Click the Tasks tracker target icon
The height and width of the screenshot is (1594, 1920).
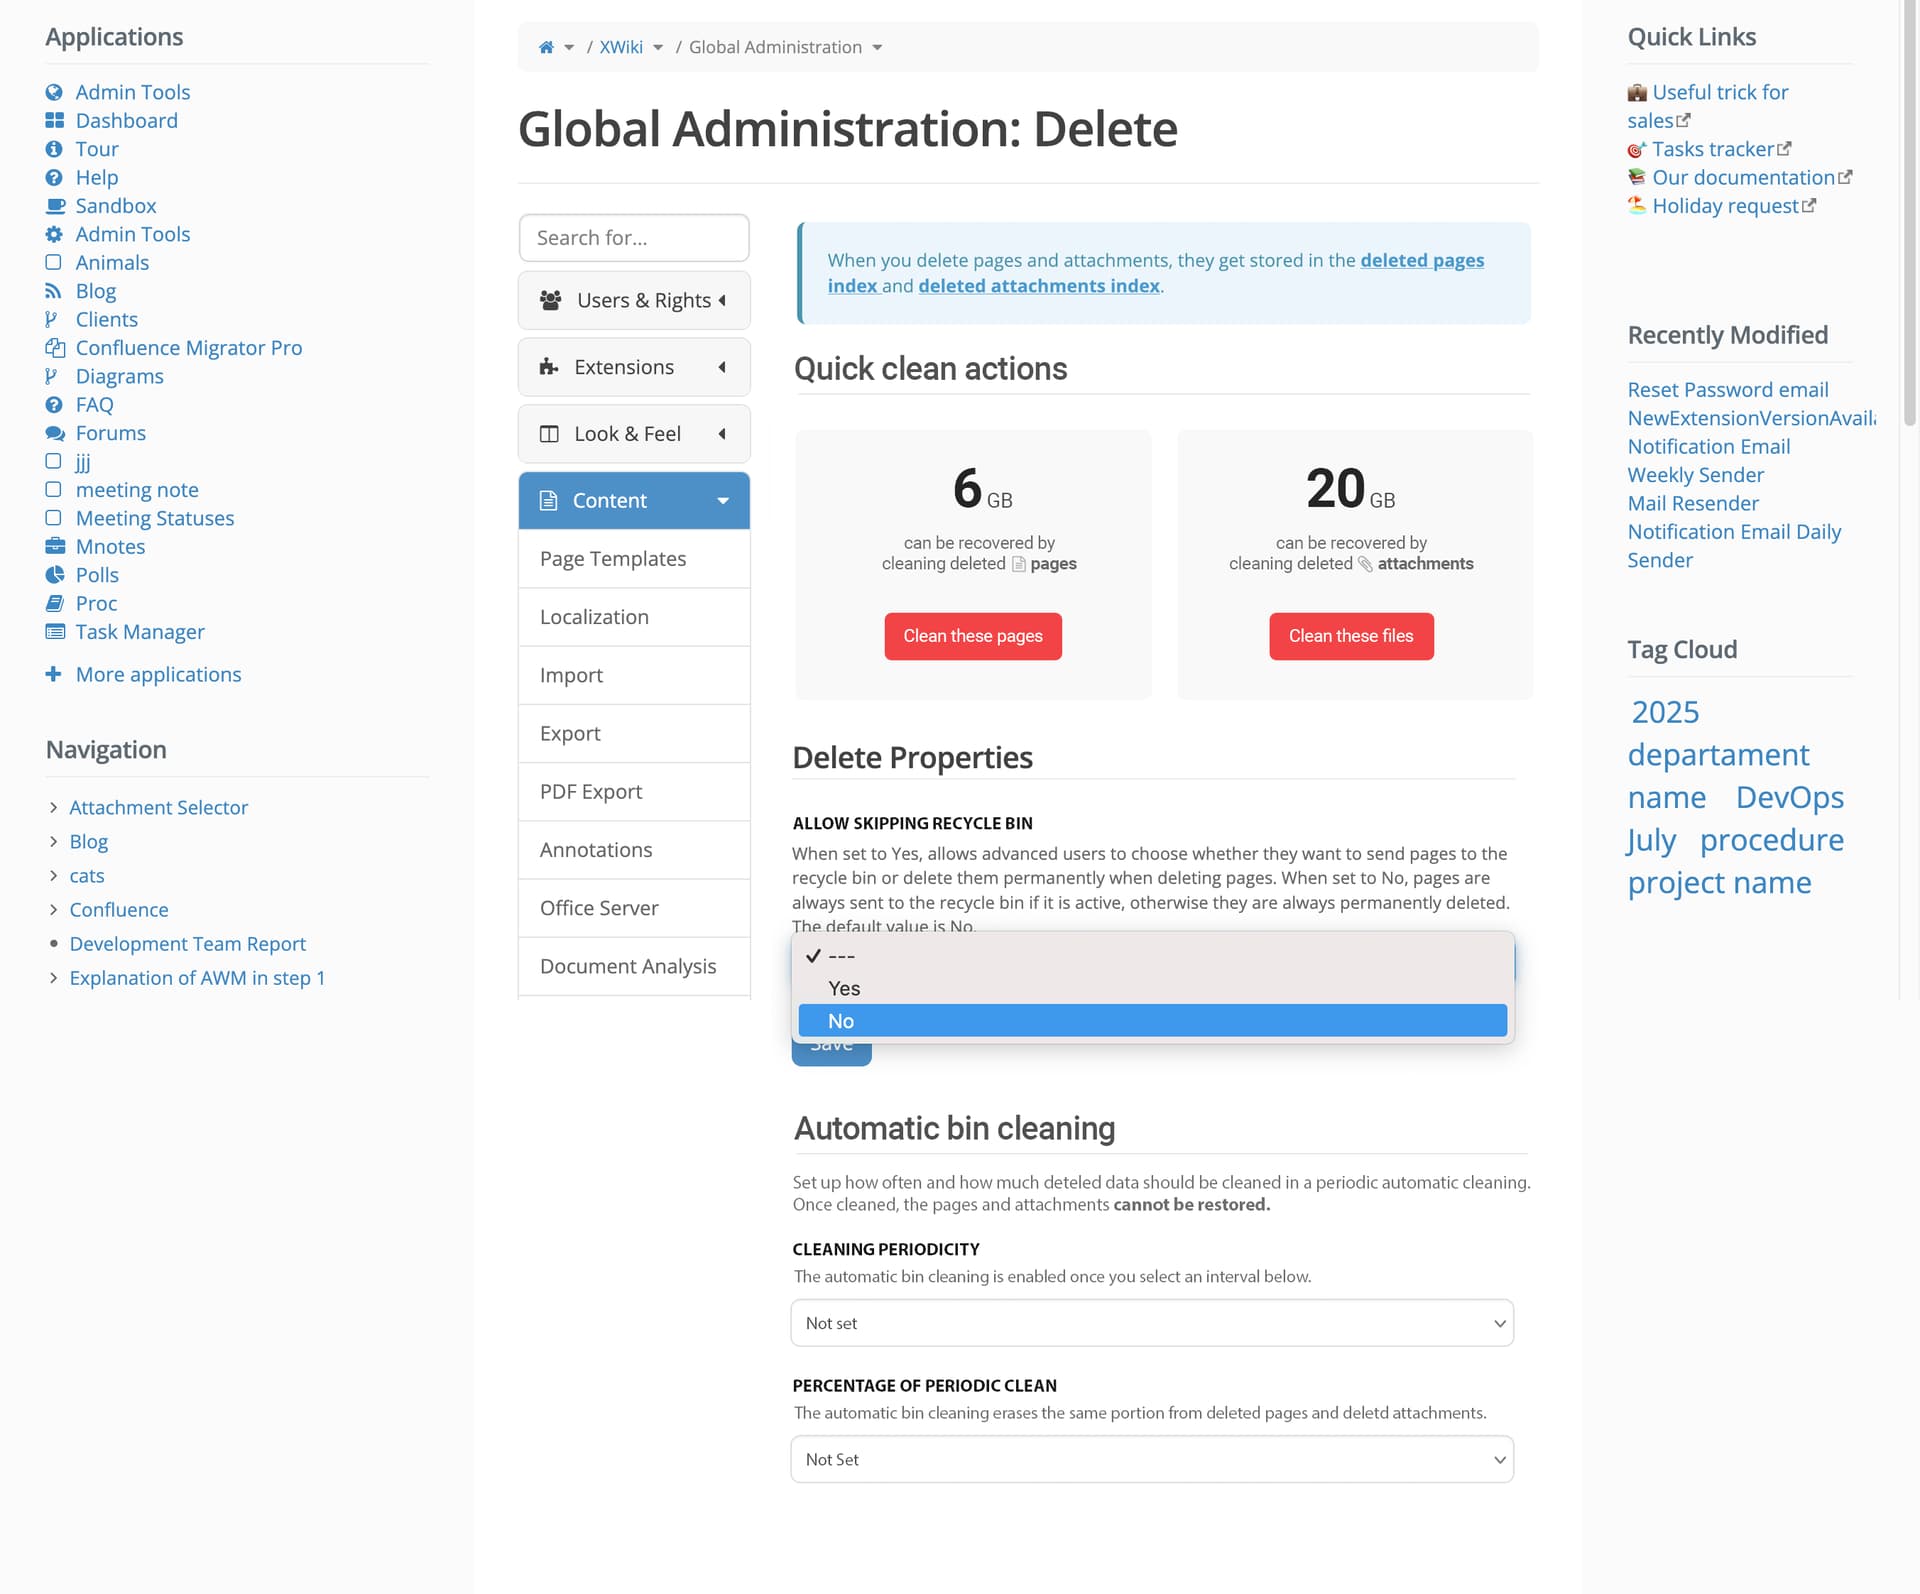tap(1636, 150)
